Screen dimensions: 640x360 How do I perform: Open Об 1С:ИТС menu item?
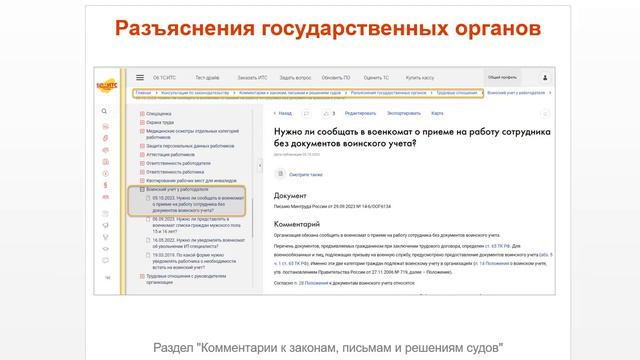(x=164, y=78)
